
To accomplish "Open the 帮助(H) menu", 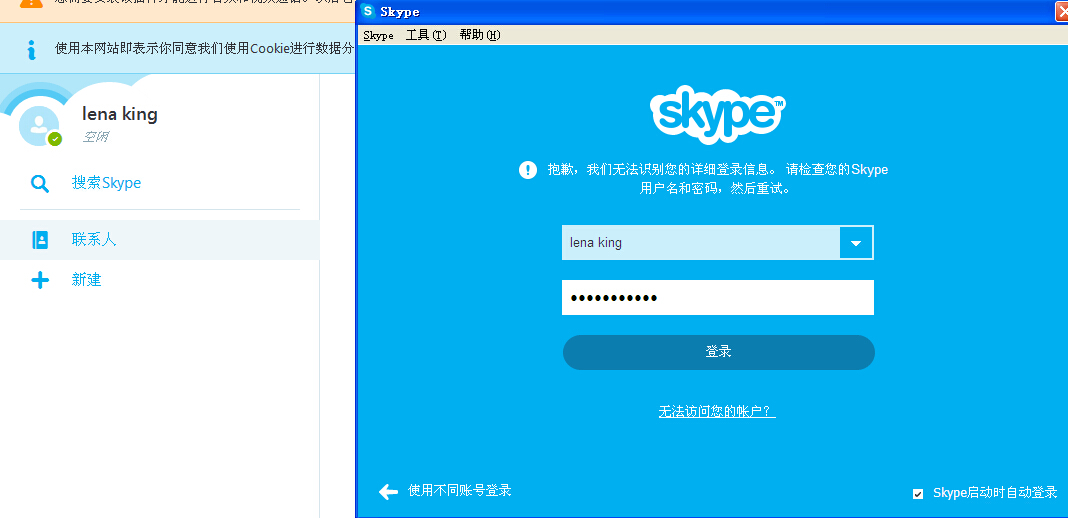I will pyautogui.click(x=480, y=35).
